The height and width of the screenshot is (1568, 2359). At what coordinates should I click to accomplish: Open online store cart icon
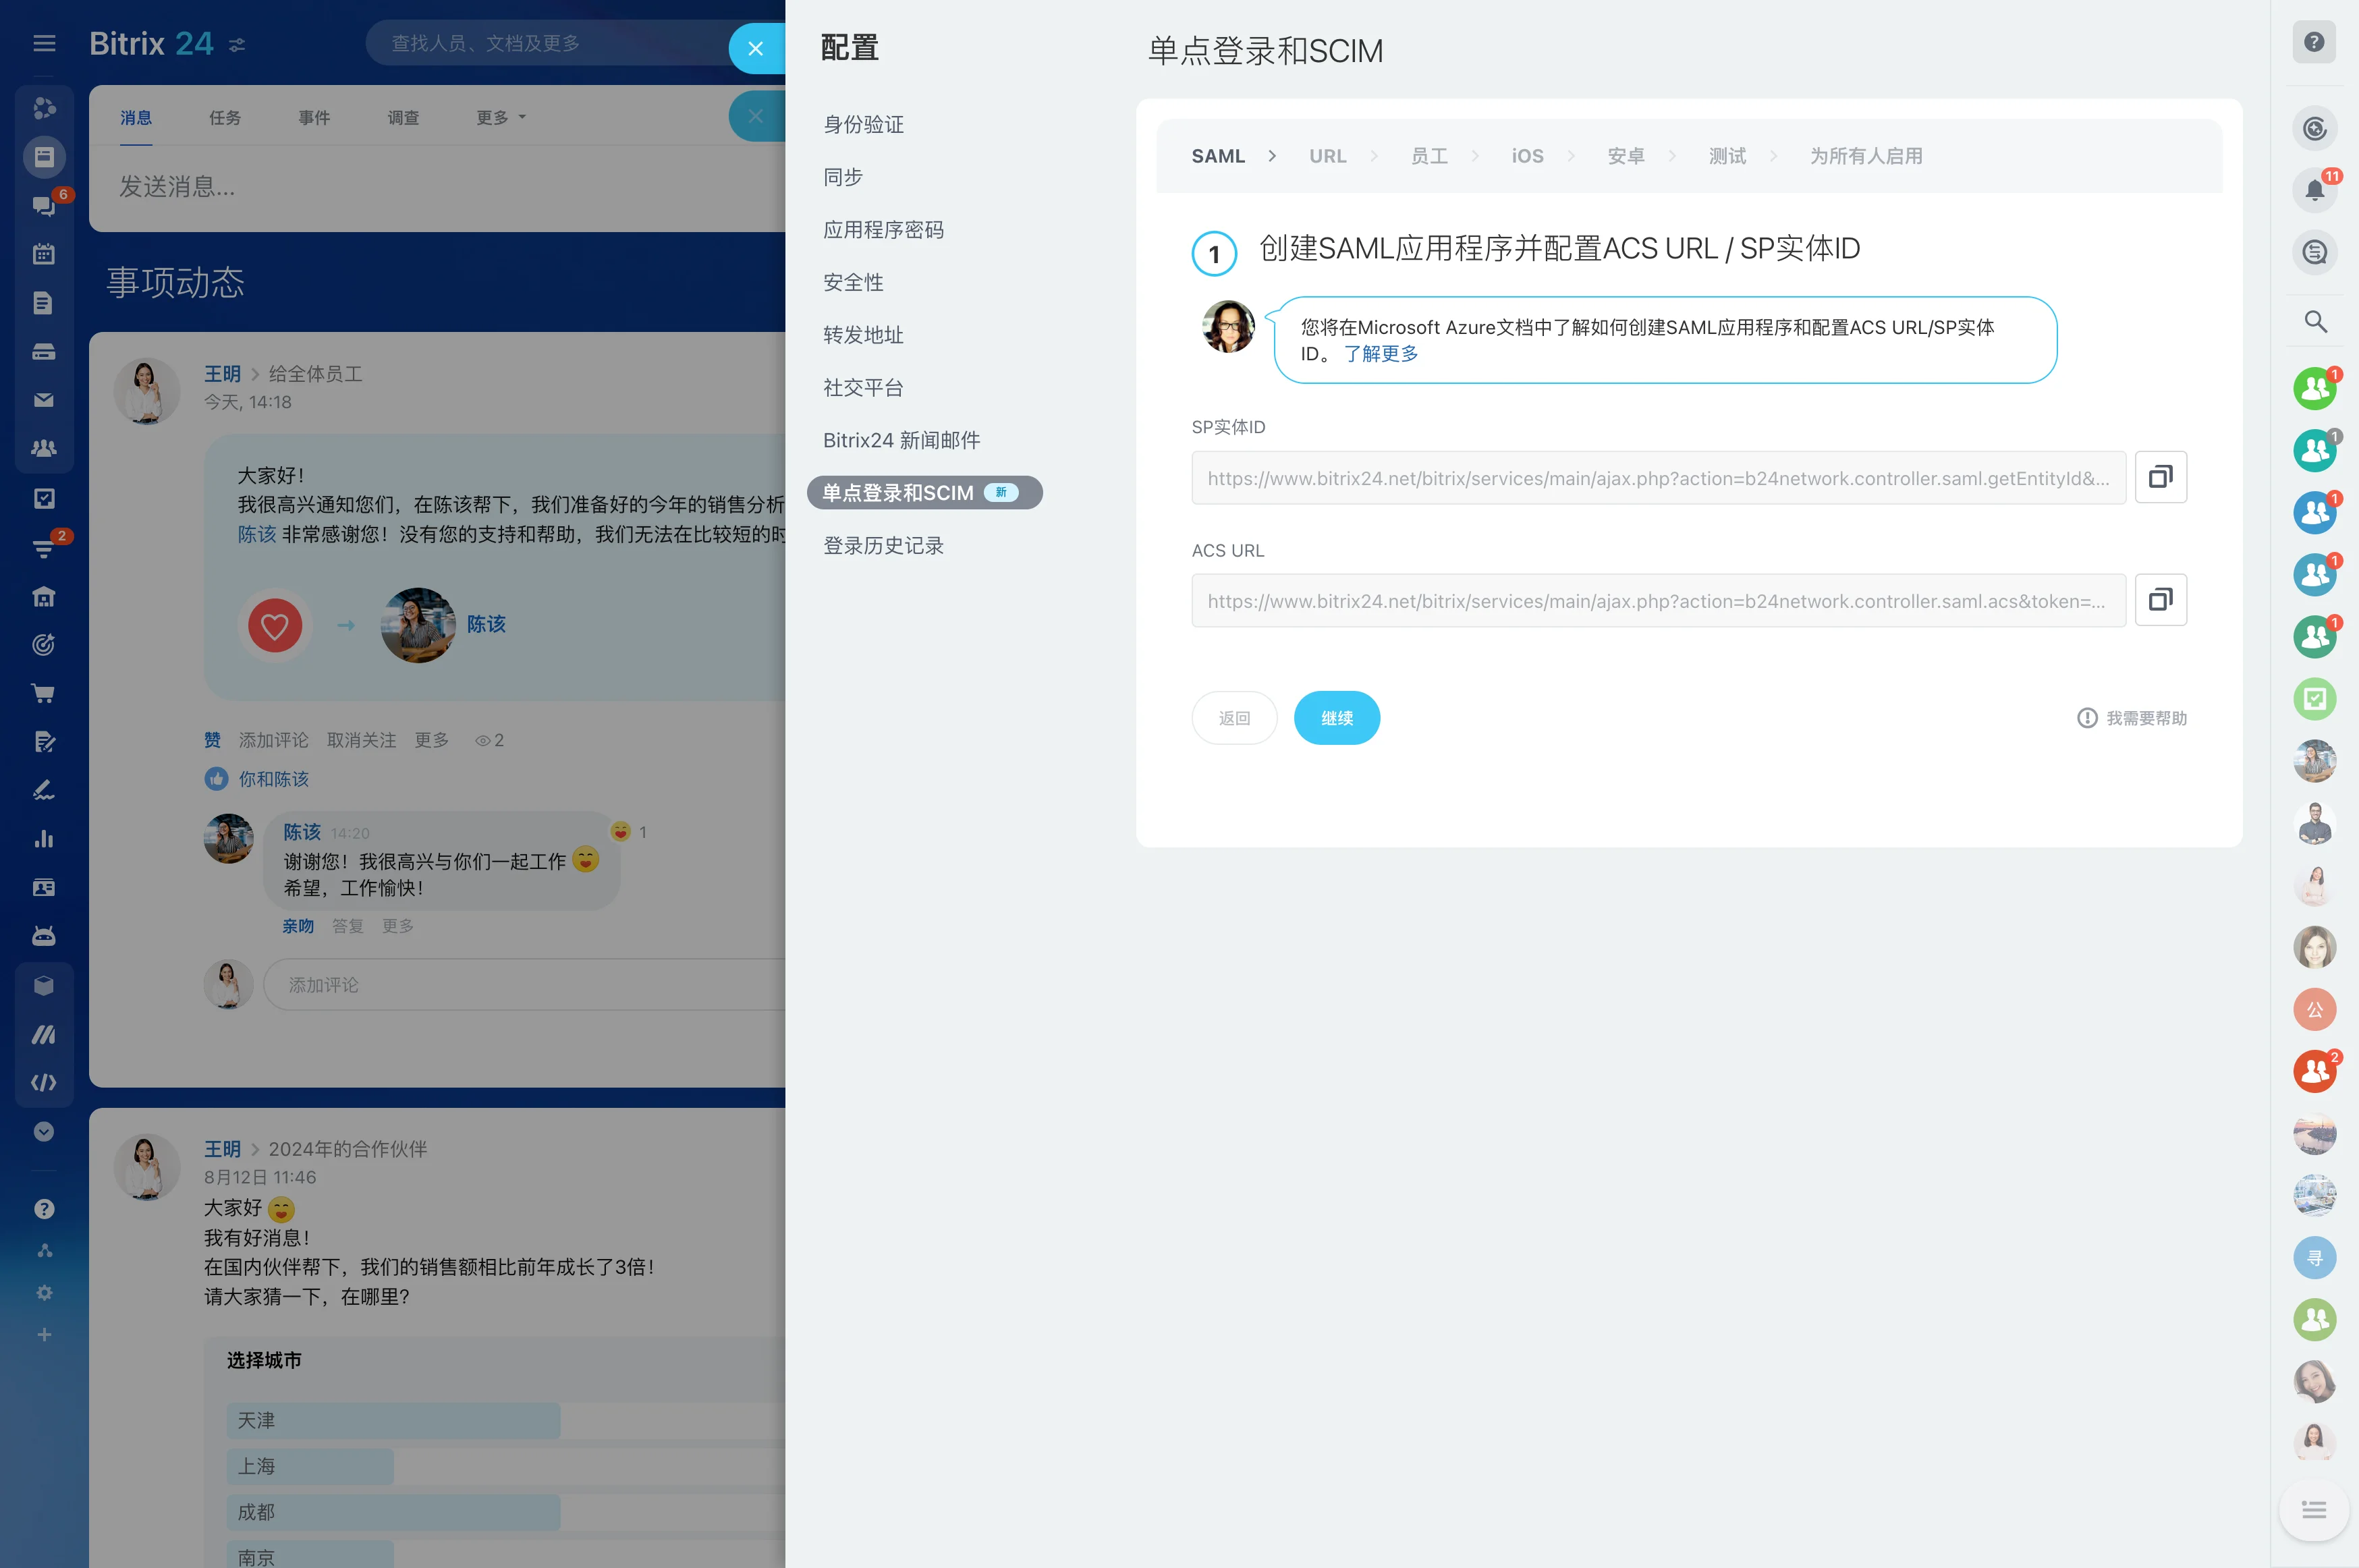[44, 693]
